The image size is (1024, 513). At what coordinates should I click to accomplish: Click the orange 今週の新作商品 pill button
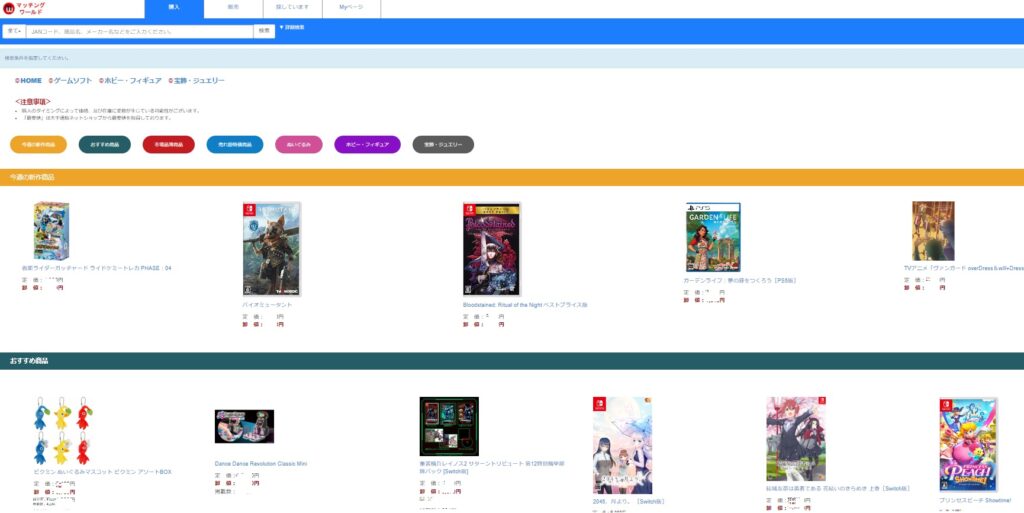(x=38, y=145)
